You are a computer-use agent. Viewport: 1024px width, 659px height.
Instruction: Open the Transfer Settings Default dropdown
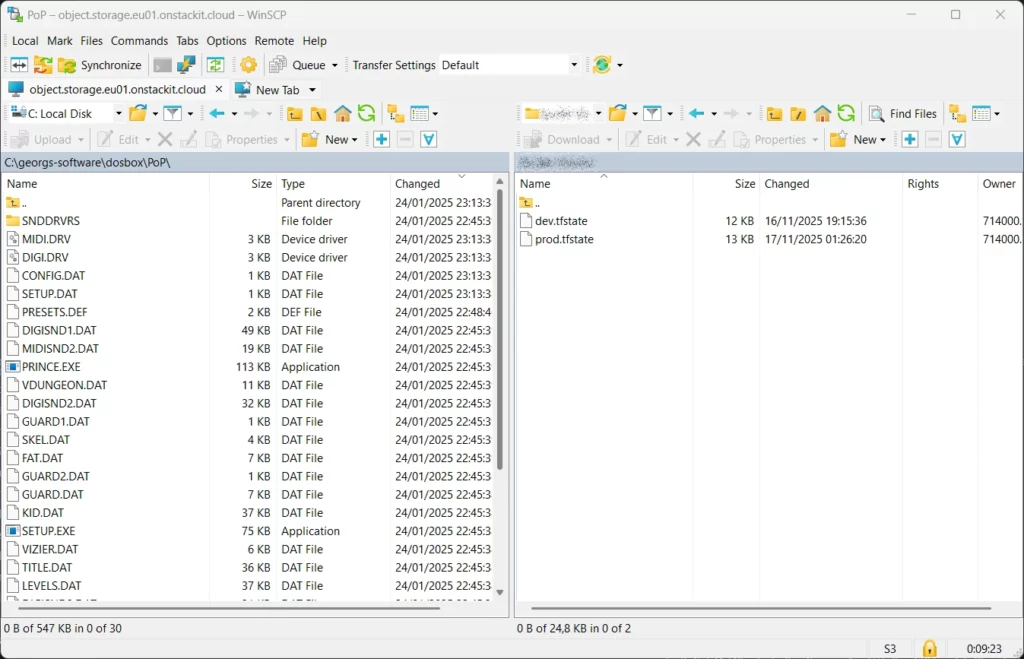[x=575, y=67]
